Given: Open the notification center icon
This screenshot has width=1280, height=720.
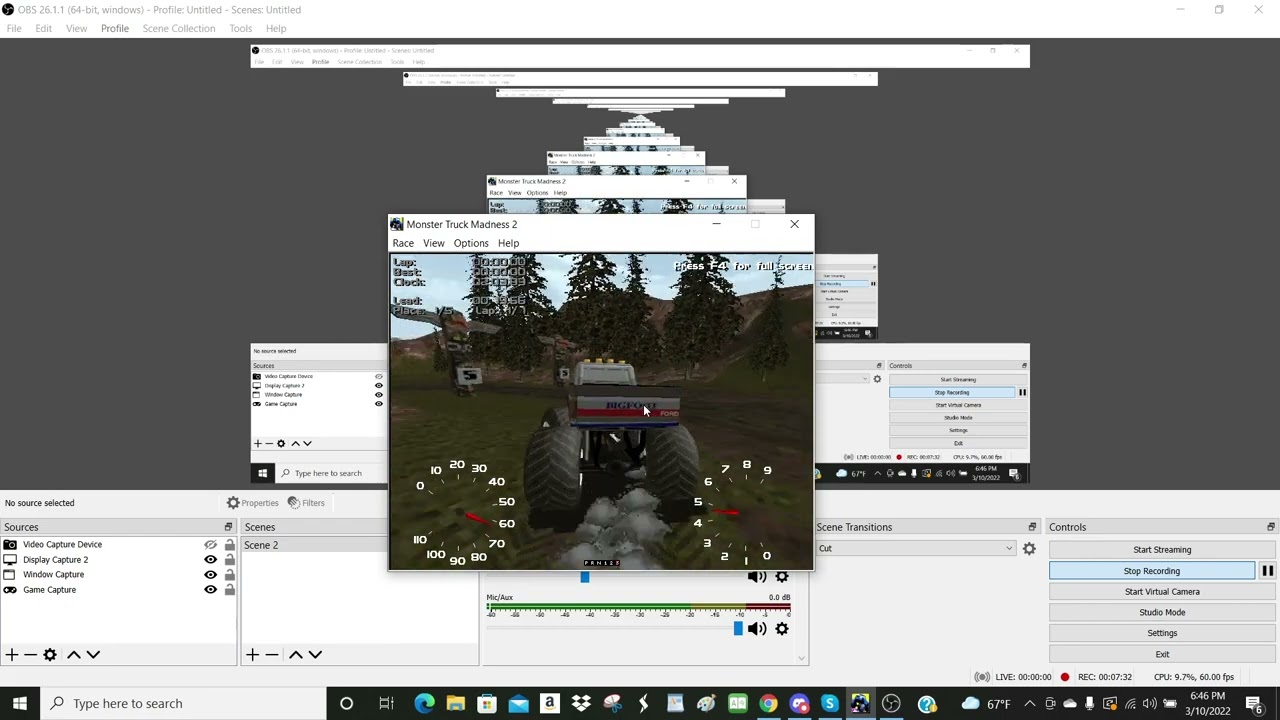Looking at the screenshot, I should (1254, 703).
